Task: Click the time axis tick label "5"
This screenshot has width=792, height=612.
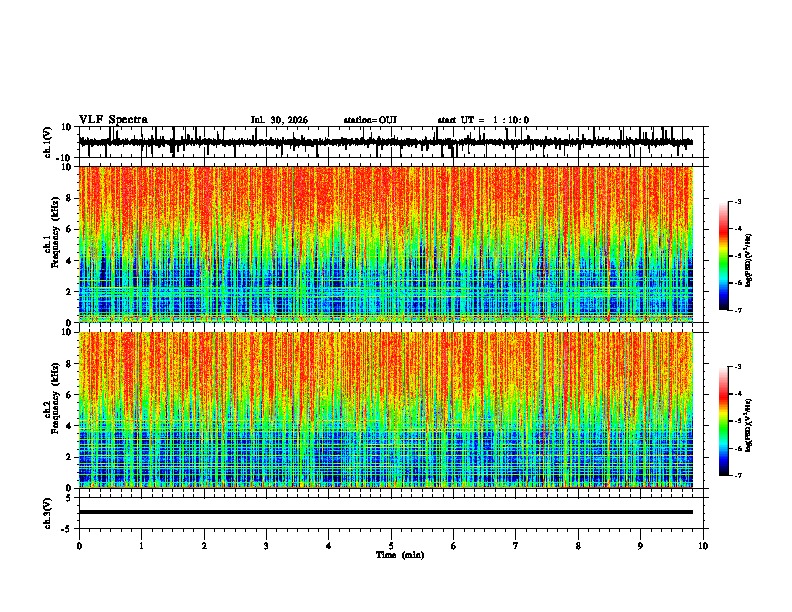Action: (391, 546)
